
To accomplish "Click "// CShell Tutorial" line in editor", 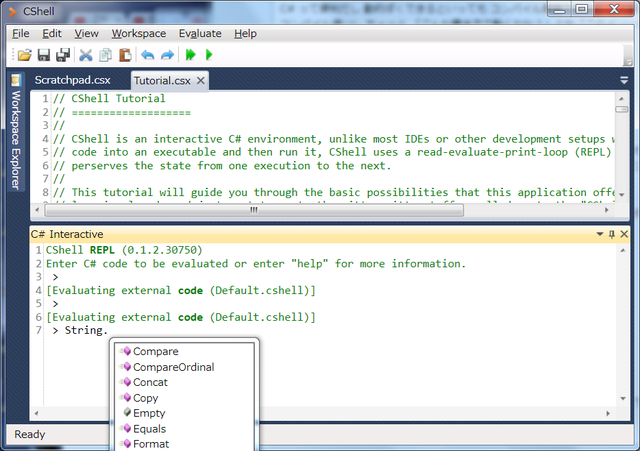I will [109, 98].
